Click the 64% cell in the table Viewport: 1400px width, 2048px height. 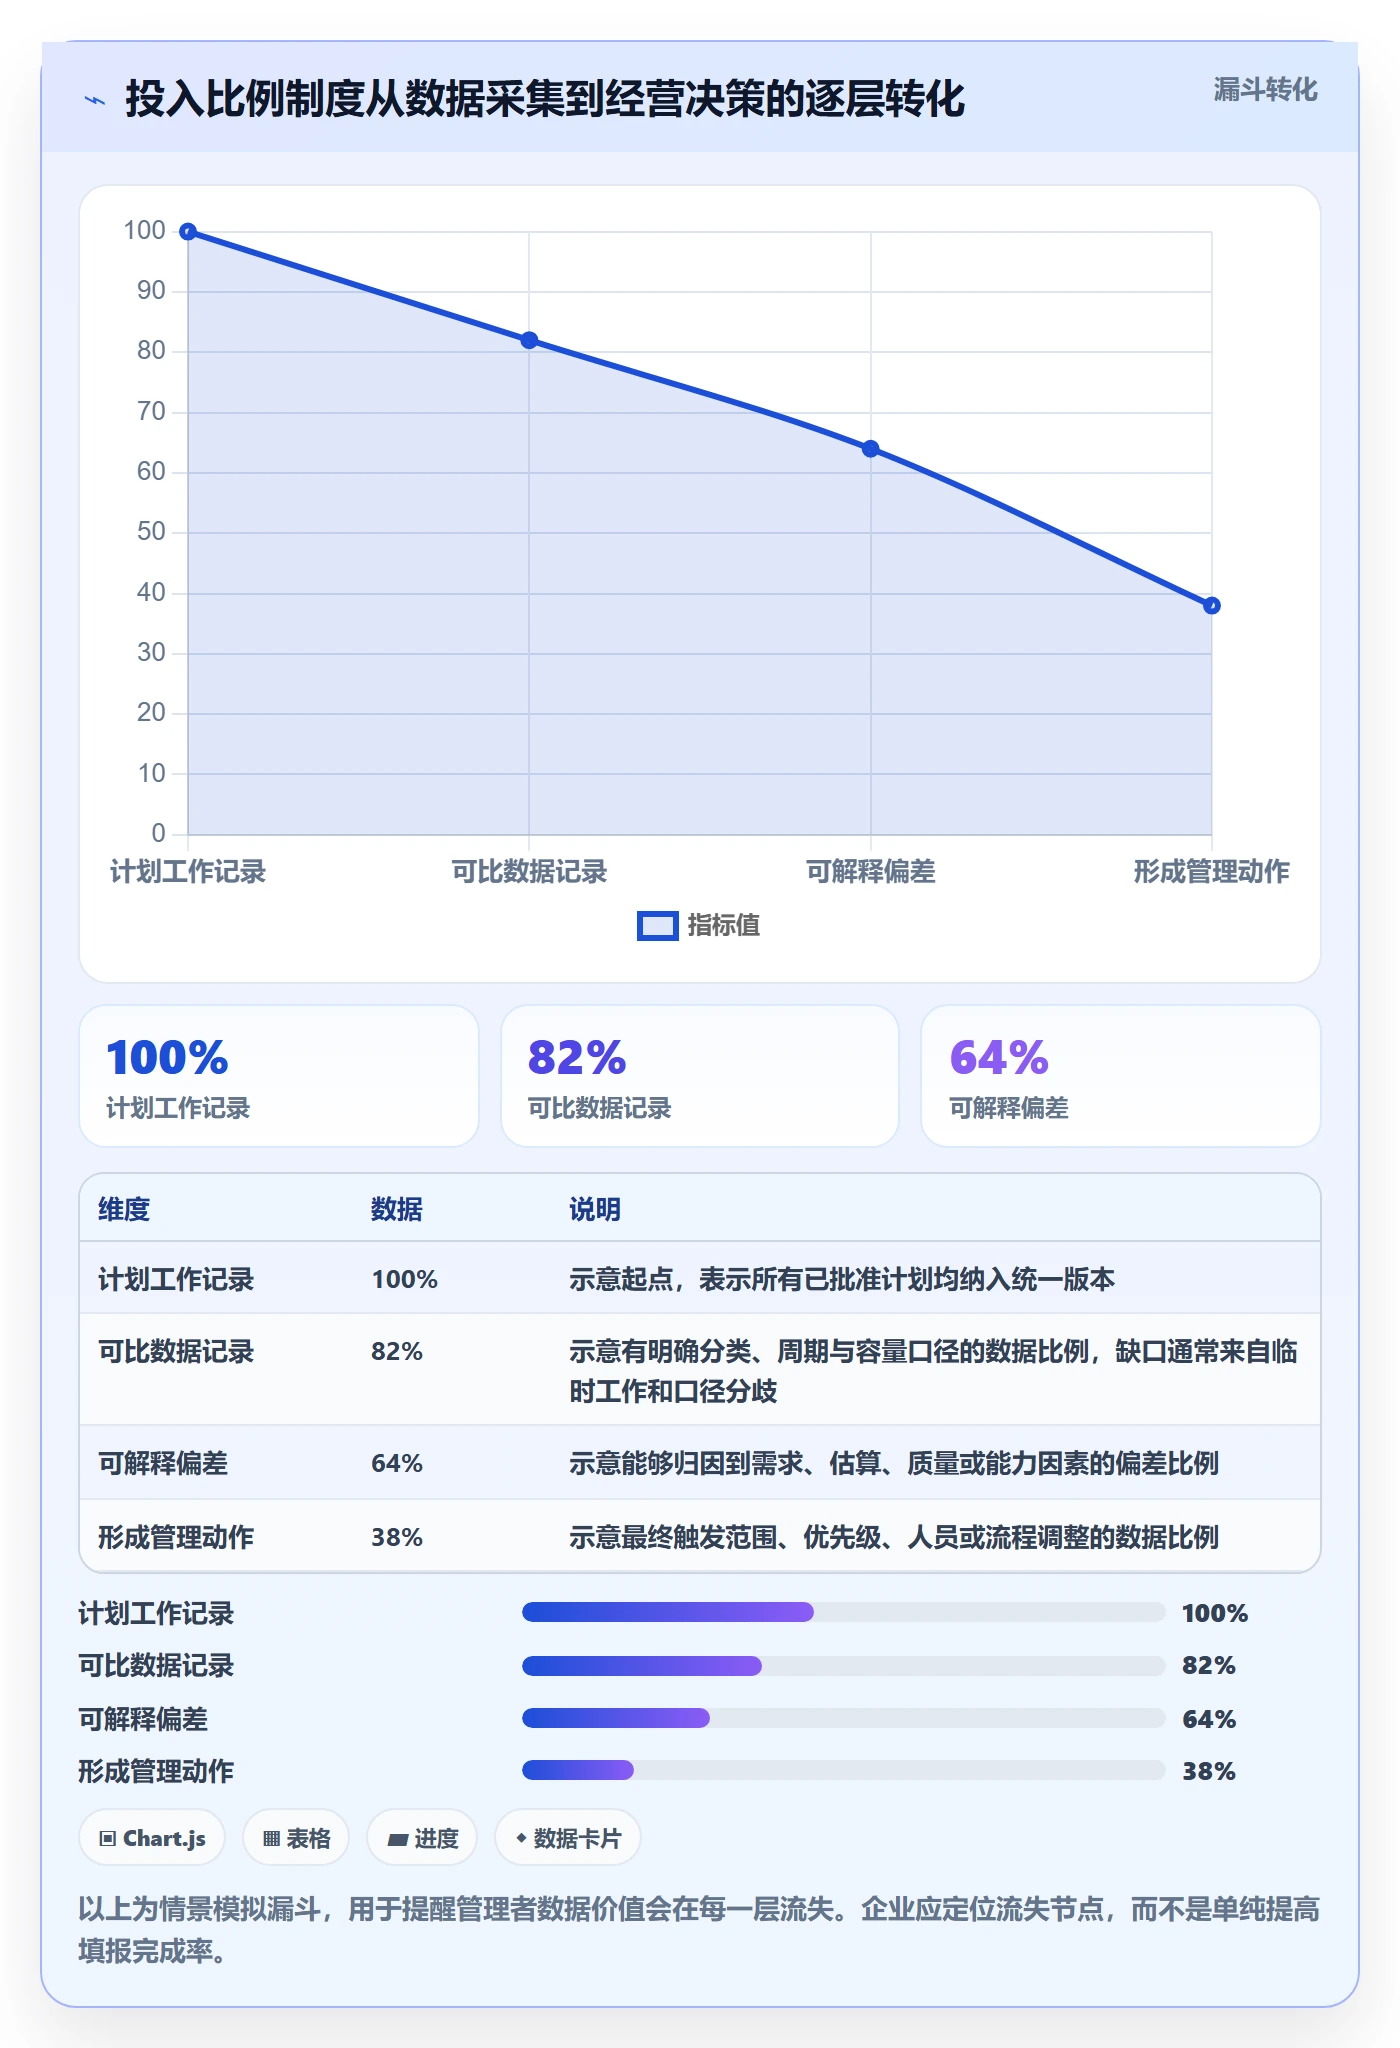click(397, 1464)
